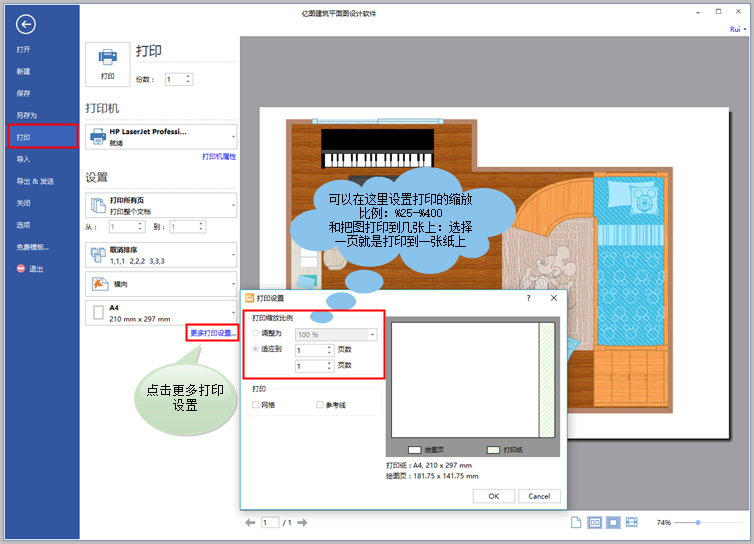The image size is (754, 544).
Task: Click the large printer 打印 icon button
Action: click(x=108, y=64)
